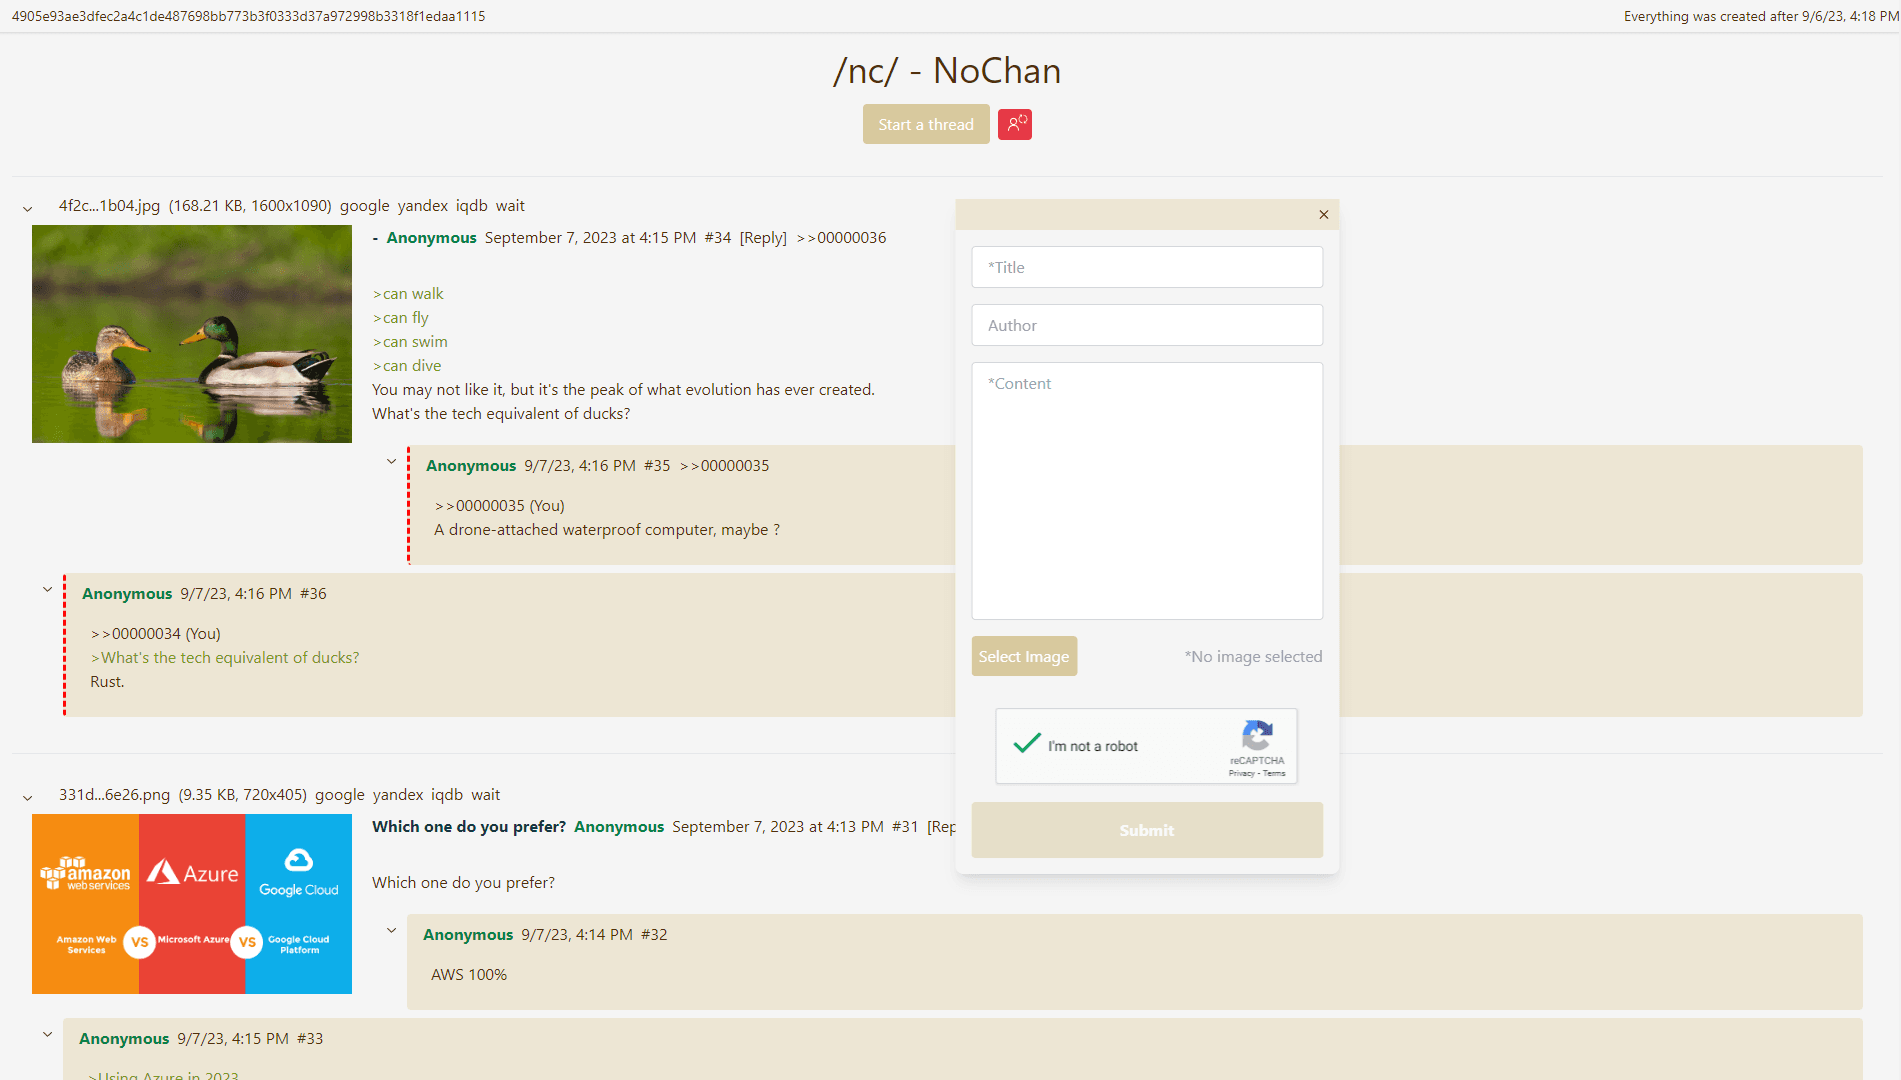The image size is (1901, 1080).
Task: Collapse reply #35 using its chevron
Action: pos(391,461)
